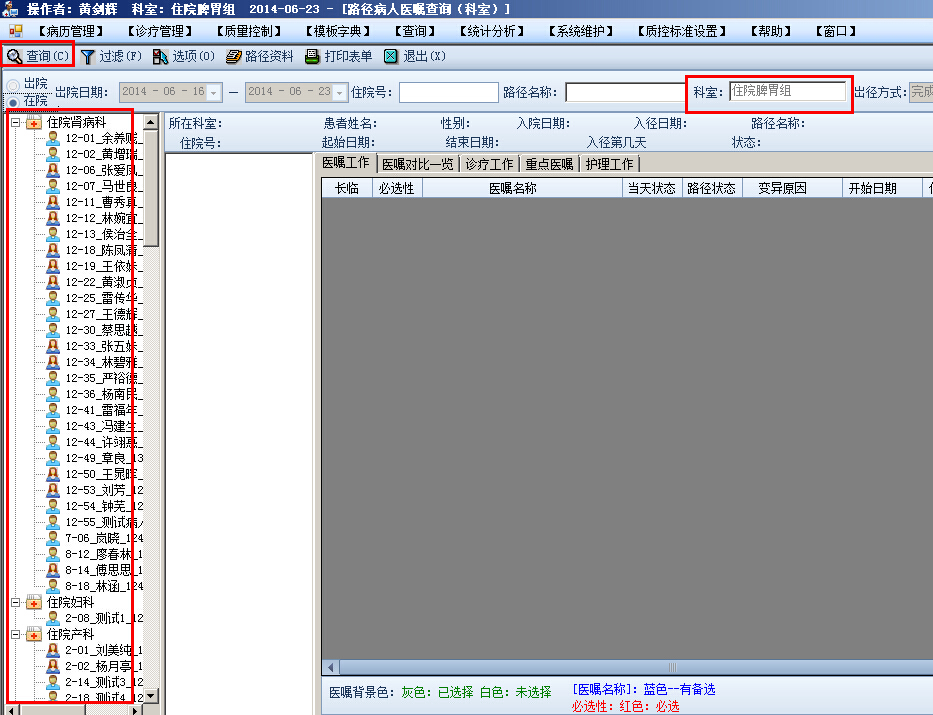Open the 【窗口】 menu
The height and width of the screenshot is (715, 933).
point(835,31)
